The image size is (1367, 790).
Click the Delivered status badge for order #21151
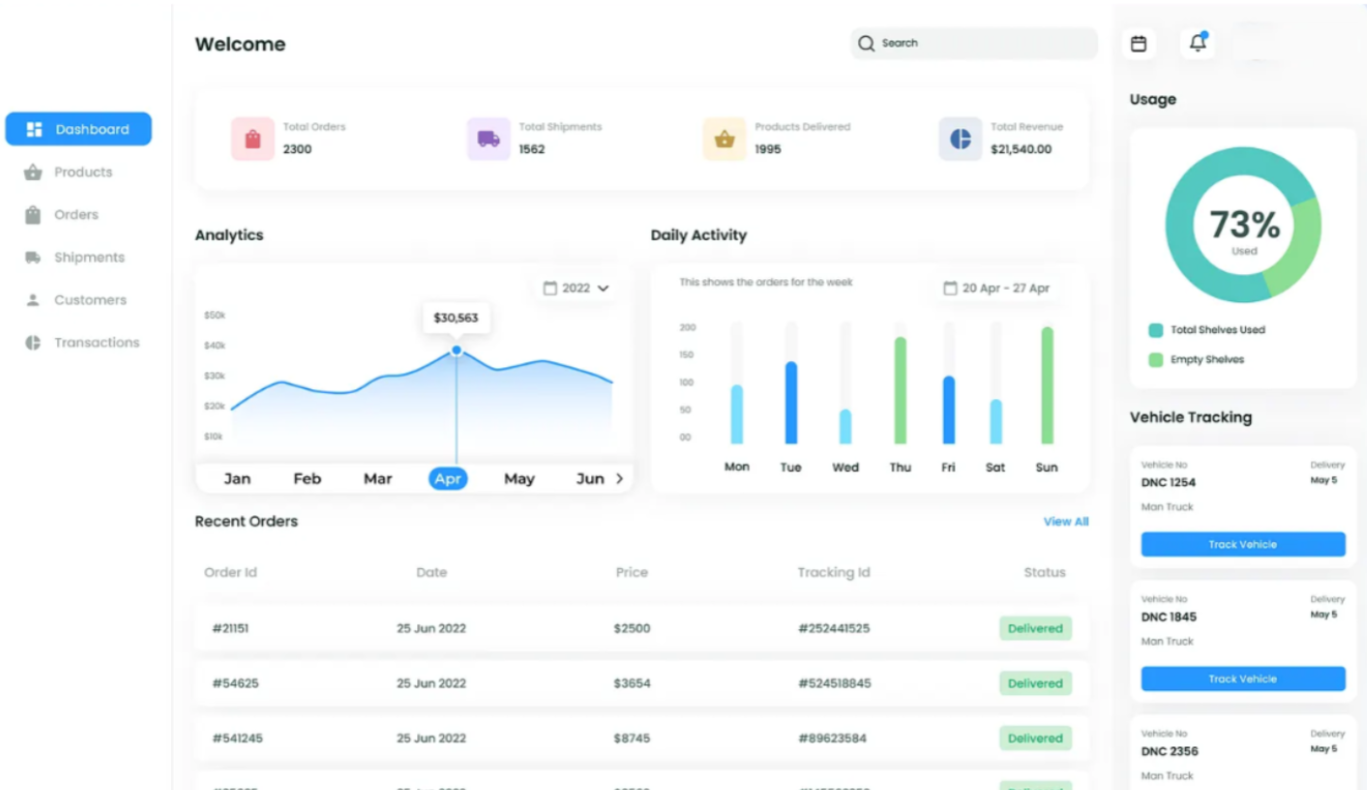pos(1035,628)
